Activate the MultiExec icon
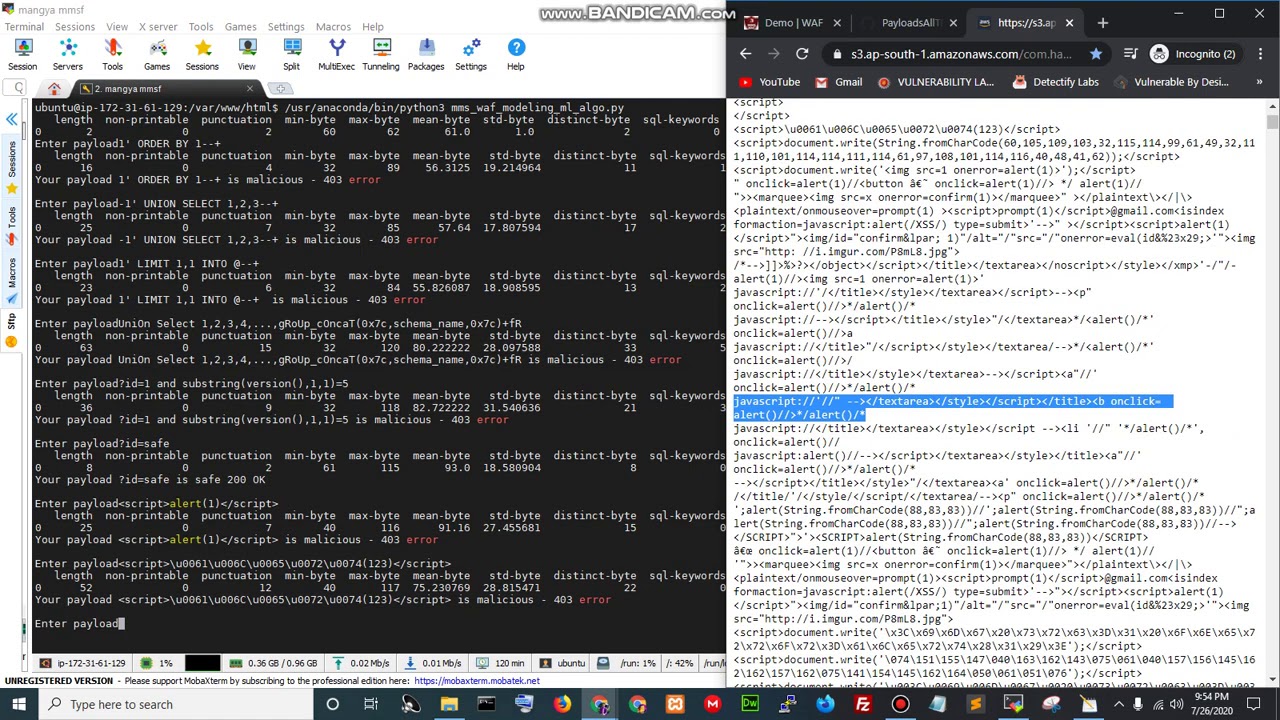The image size is (1280, 720). point(336,55)
